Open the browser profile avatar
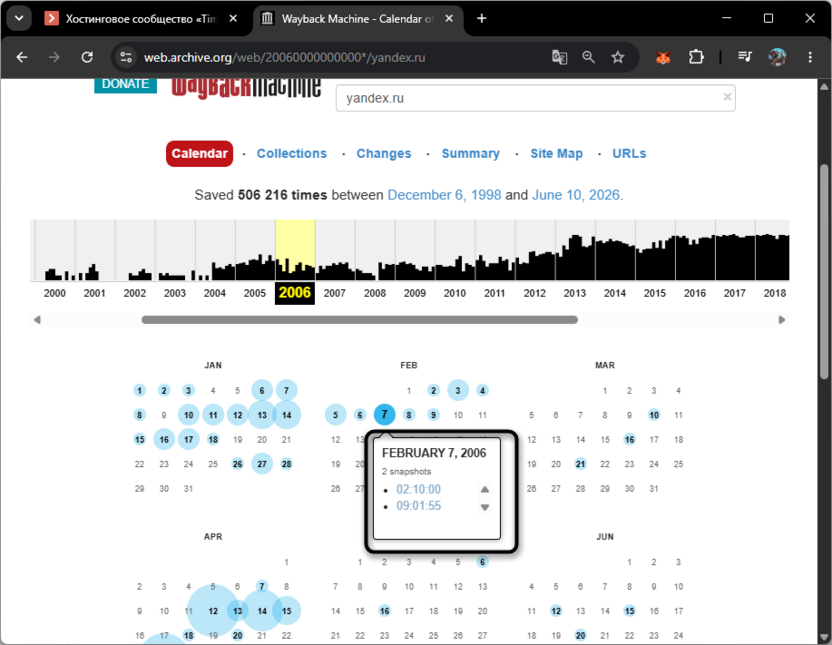This screenshot has height=645, width=832. [x=777, y=57]
